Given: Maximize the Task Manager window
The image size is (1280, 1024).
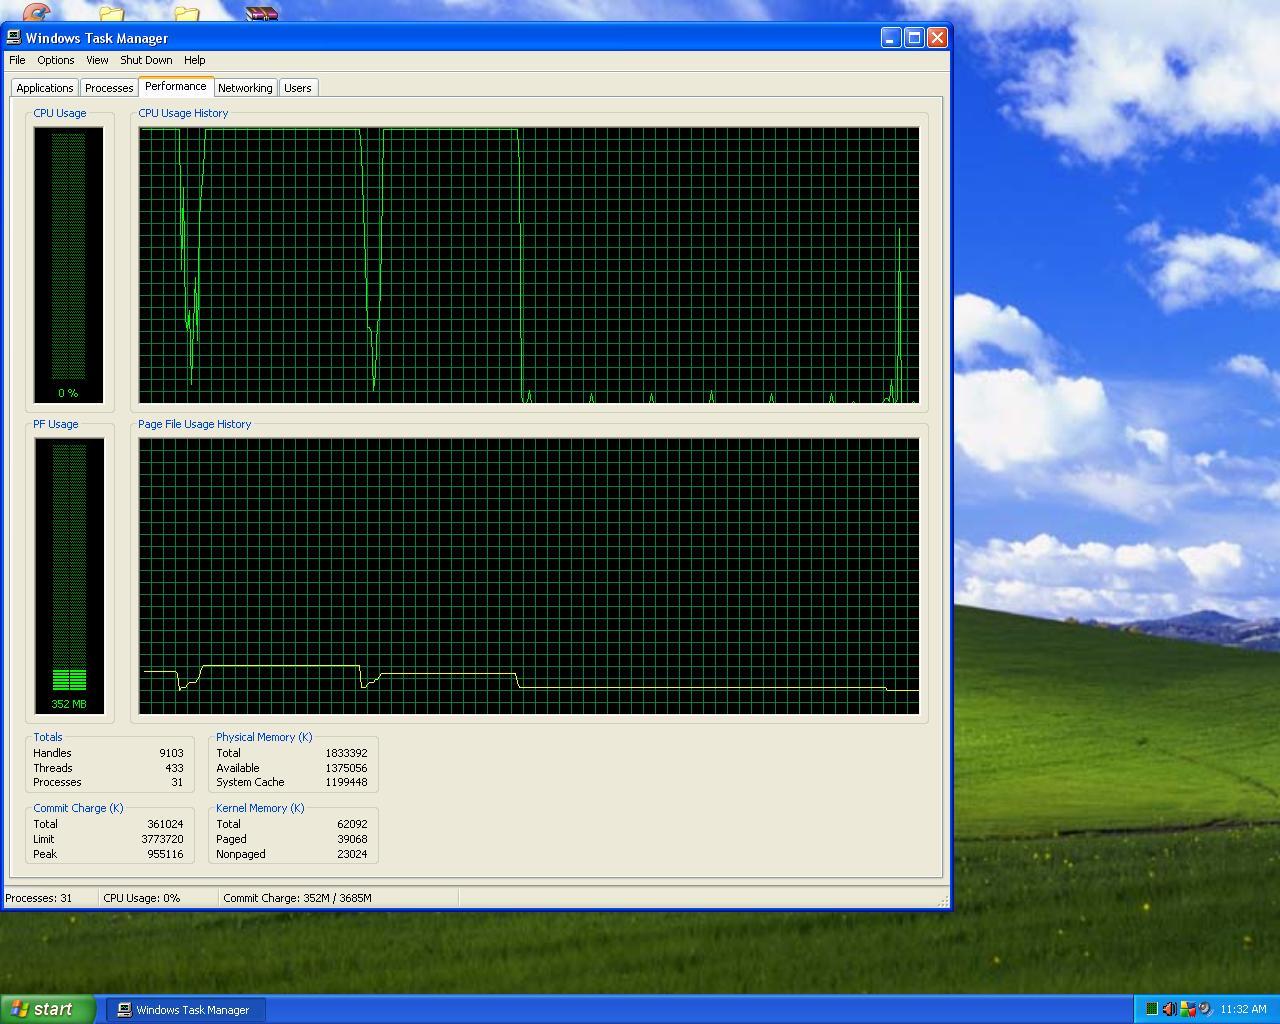Looking at the screenshot, I should coord(914,38).
